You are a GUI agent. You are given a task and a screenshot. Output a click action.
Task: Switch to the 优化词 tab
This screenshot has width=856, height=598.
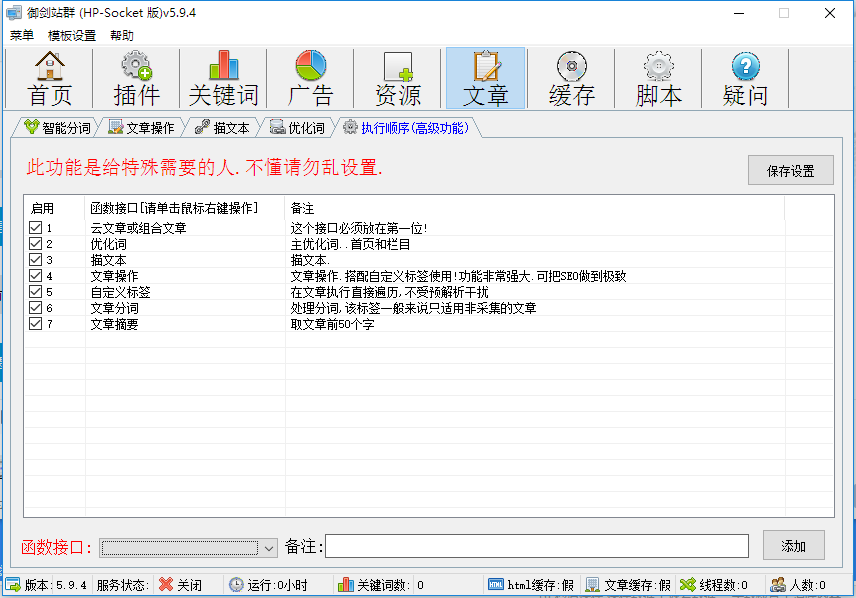[298, 128]
